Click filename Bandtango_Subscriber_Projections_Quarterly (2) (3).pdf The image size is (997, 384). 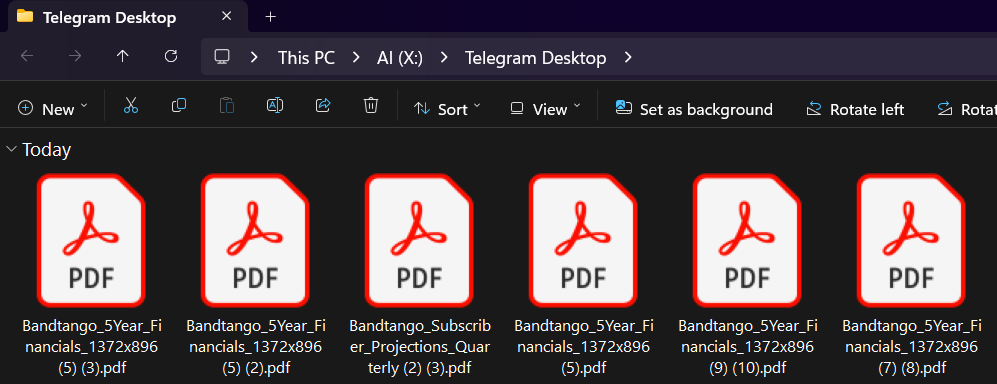[420, 347]
